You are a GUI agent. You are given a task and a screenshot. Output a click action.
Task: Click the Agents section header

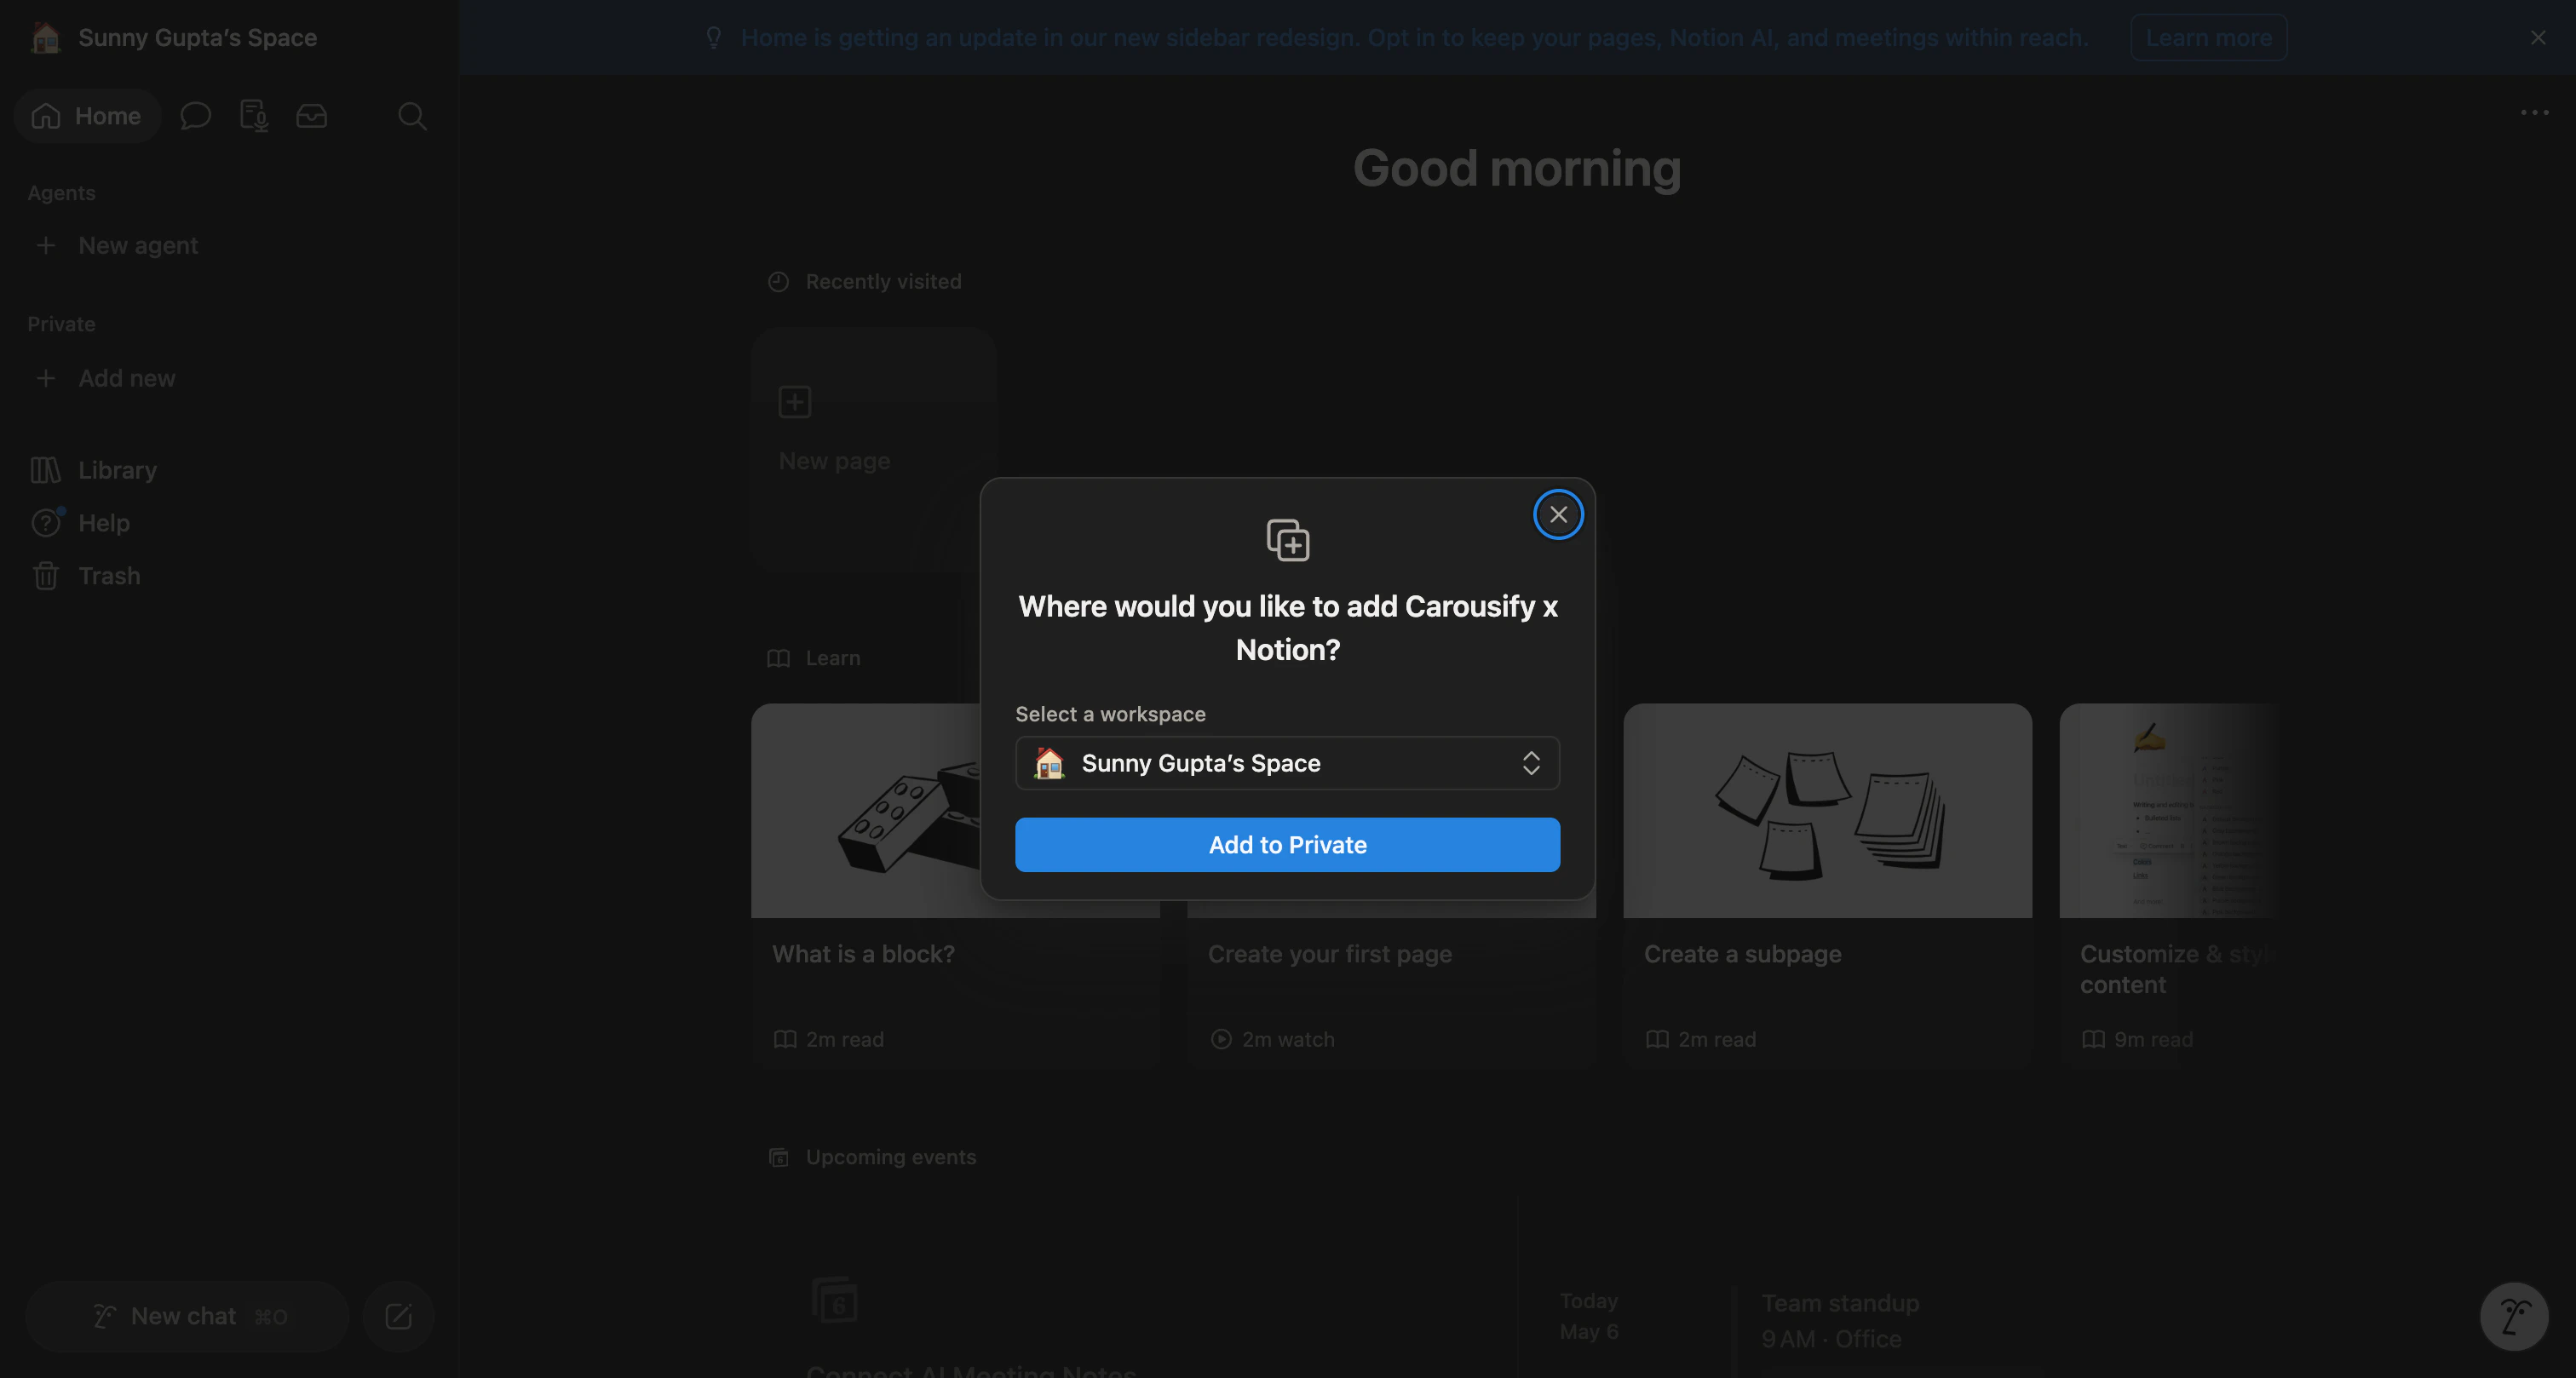(61, 193)
